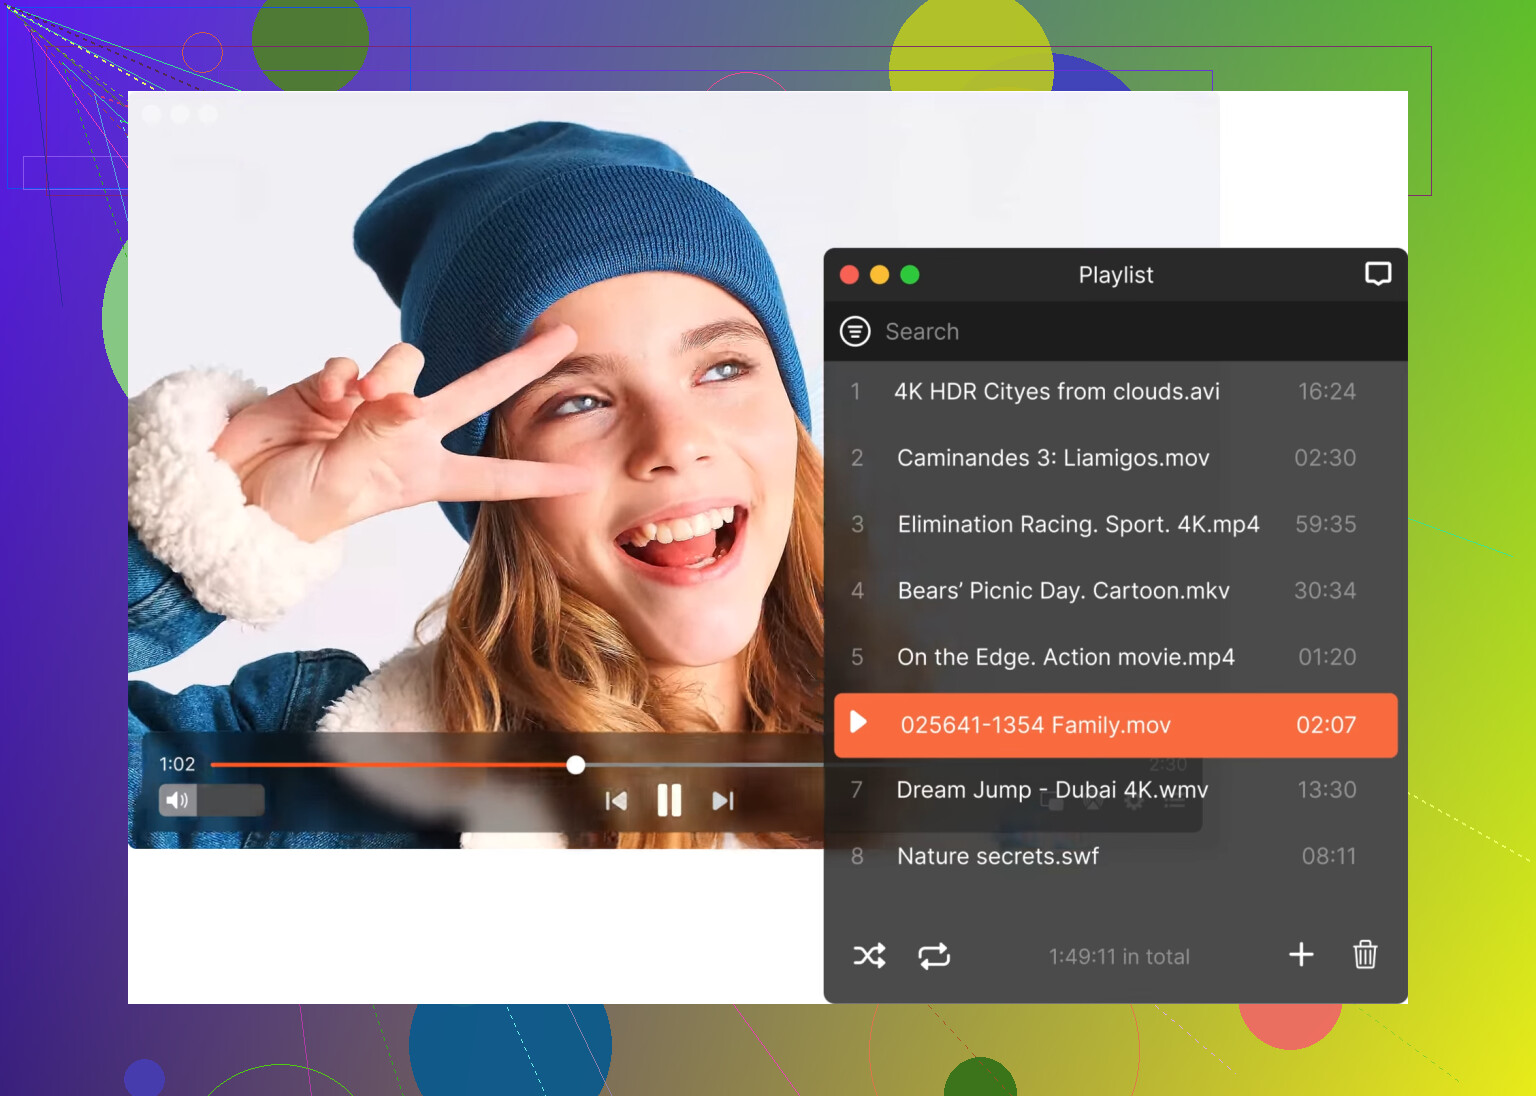1536x1096 pixels.
Task: Click the chat bubble icon in Playlist header
Action: pos(1378,274)
